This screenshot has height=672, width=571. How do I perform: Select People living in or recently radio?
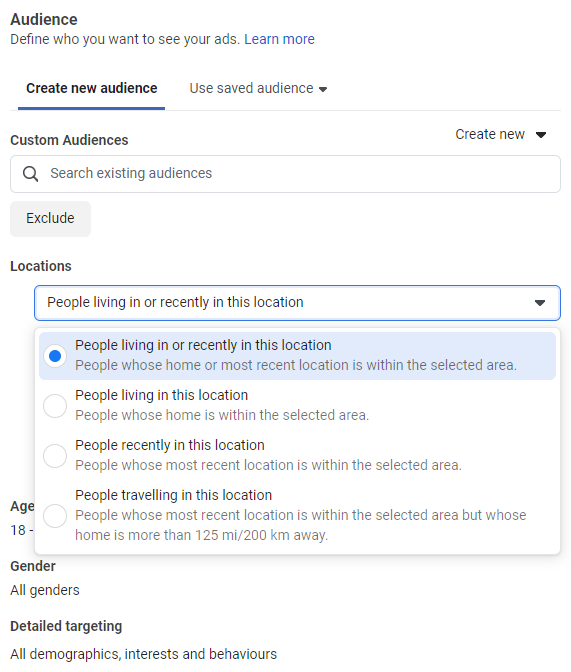[x=55, y=356]
